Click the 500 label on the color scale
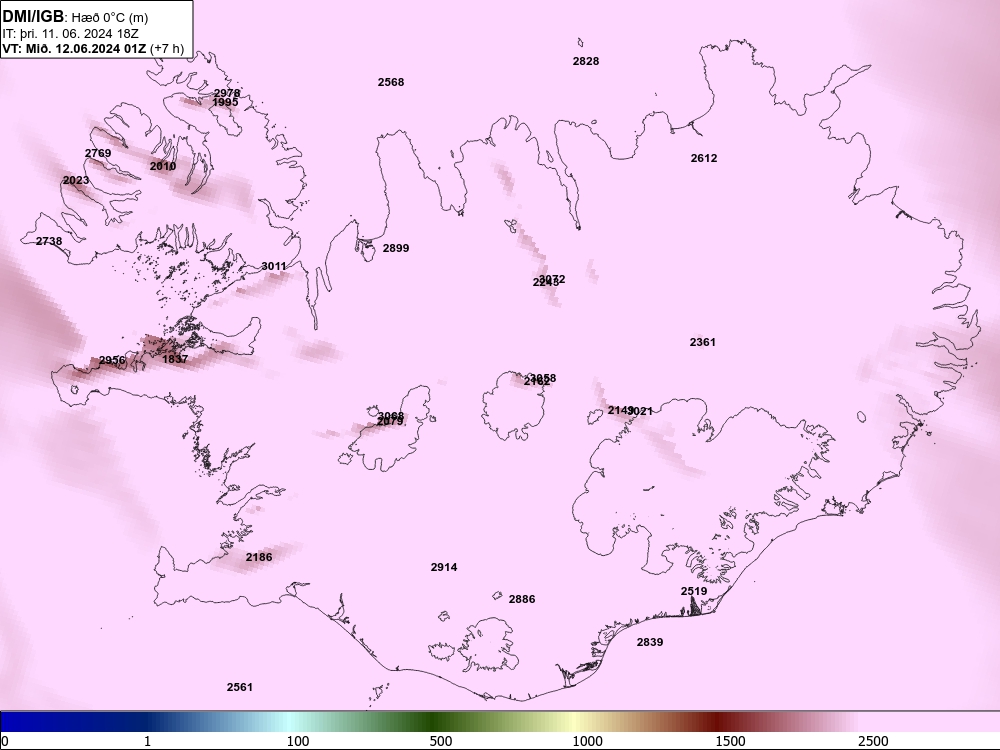1000x750 pixels. 441,741
